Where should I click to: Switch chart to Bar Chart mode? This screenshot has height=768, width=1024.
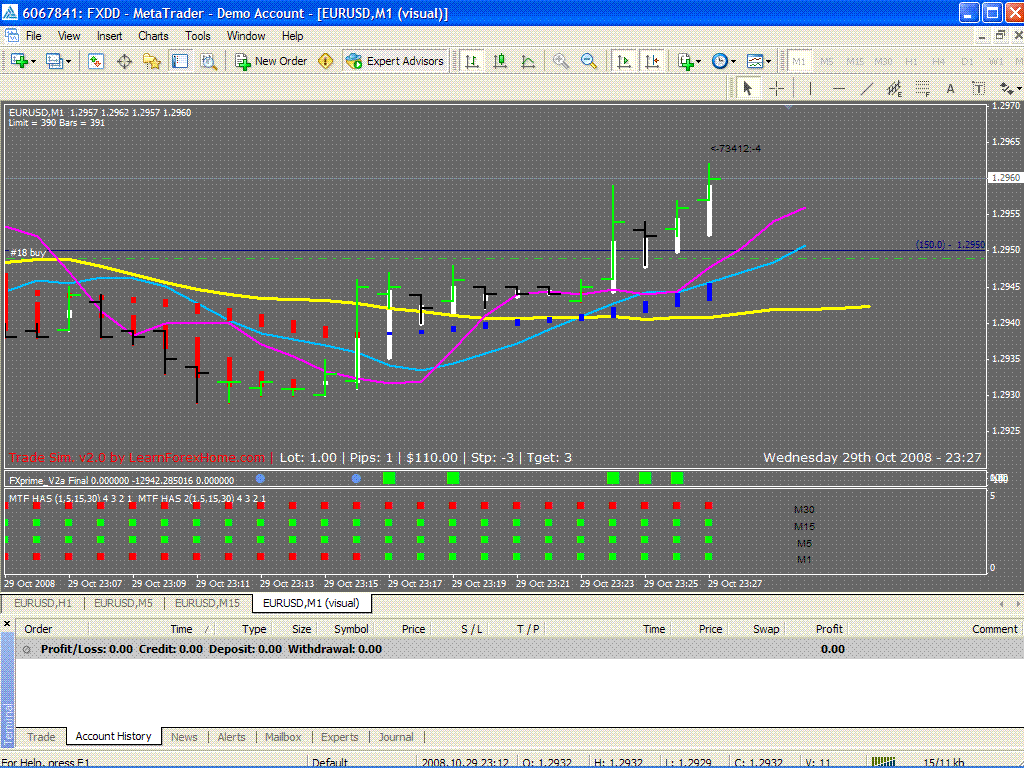click(472, 61)
